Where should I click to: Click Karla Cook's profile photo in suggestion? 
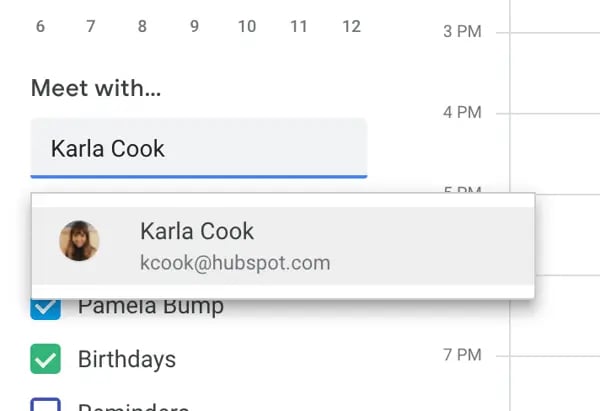coord(78,242)
